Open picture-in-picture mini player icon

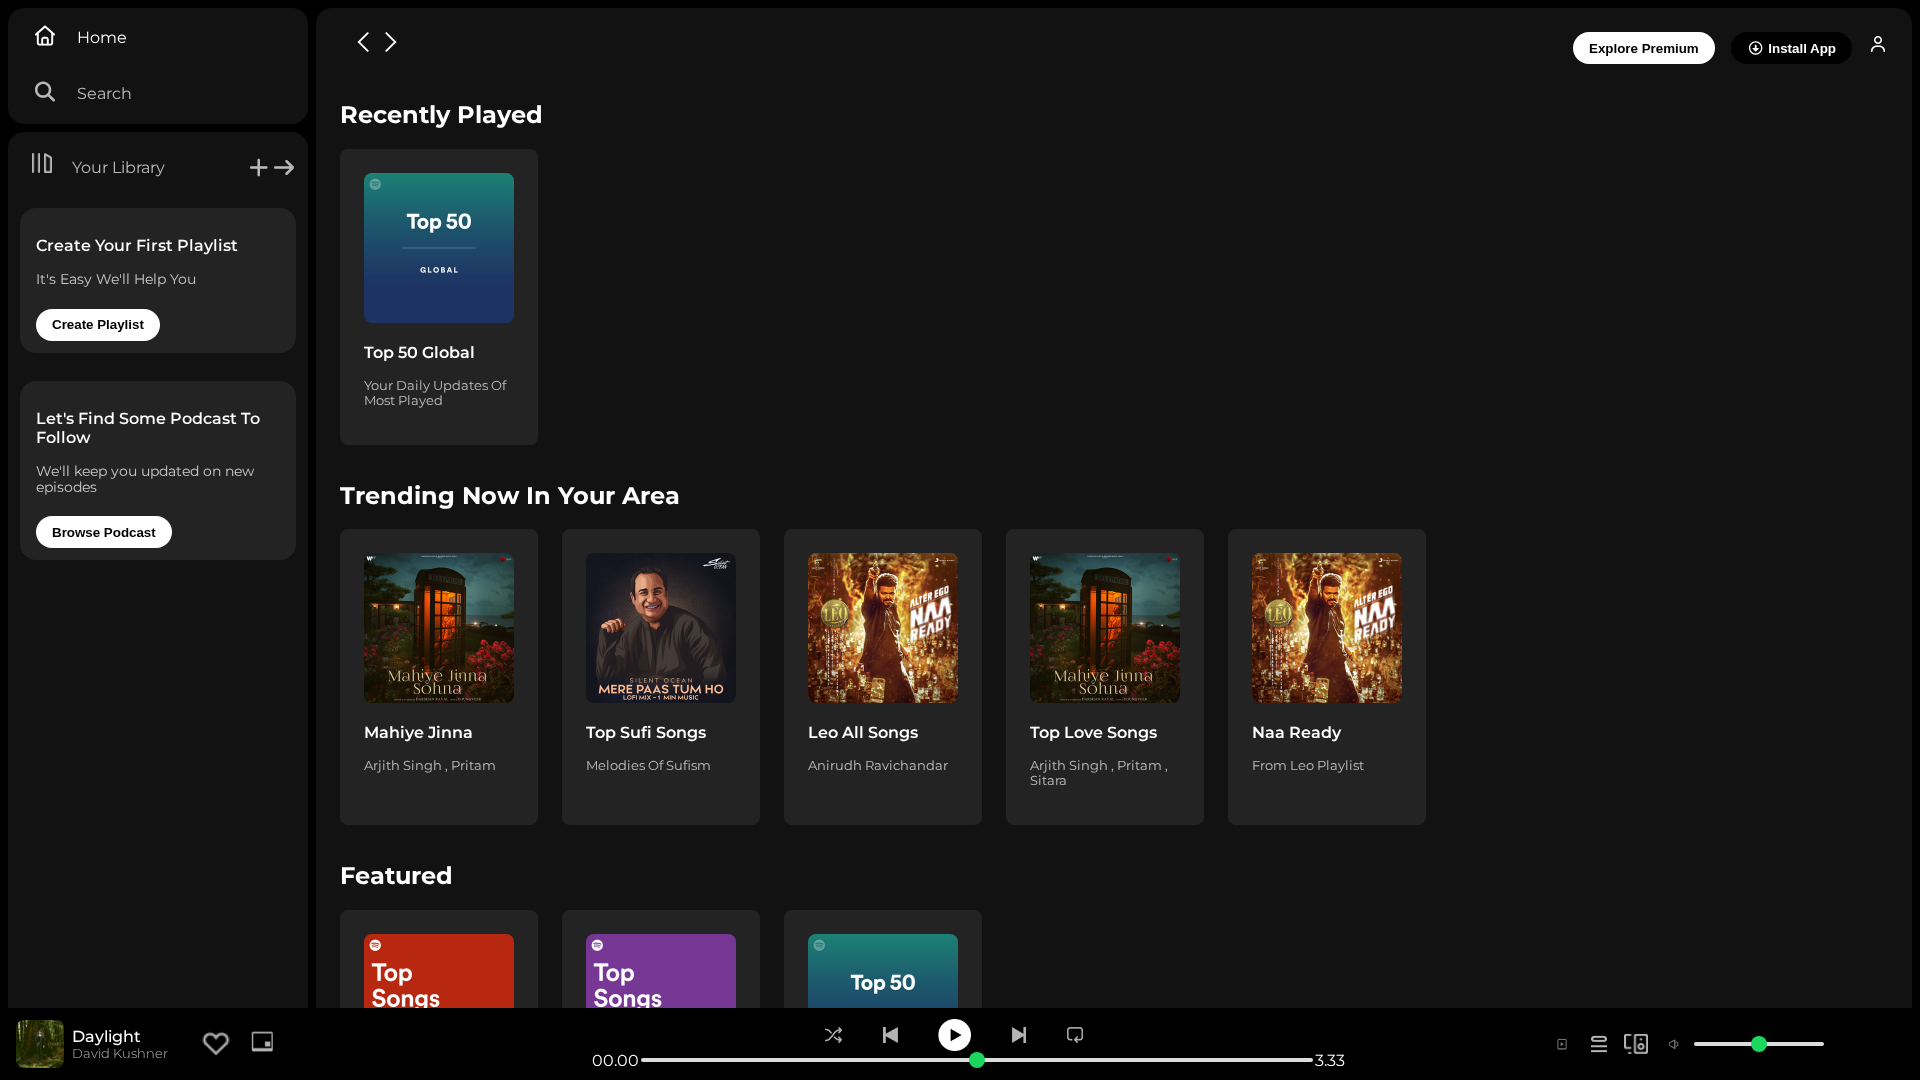(262, 1042)
